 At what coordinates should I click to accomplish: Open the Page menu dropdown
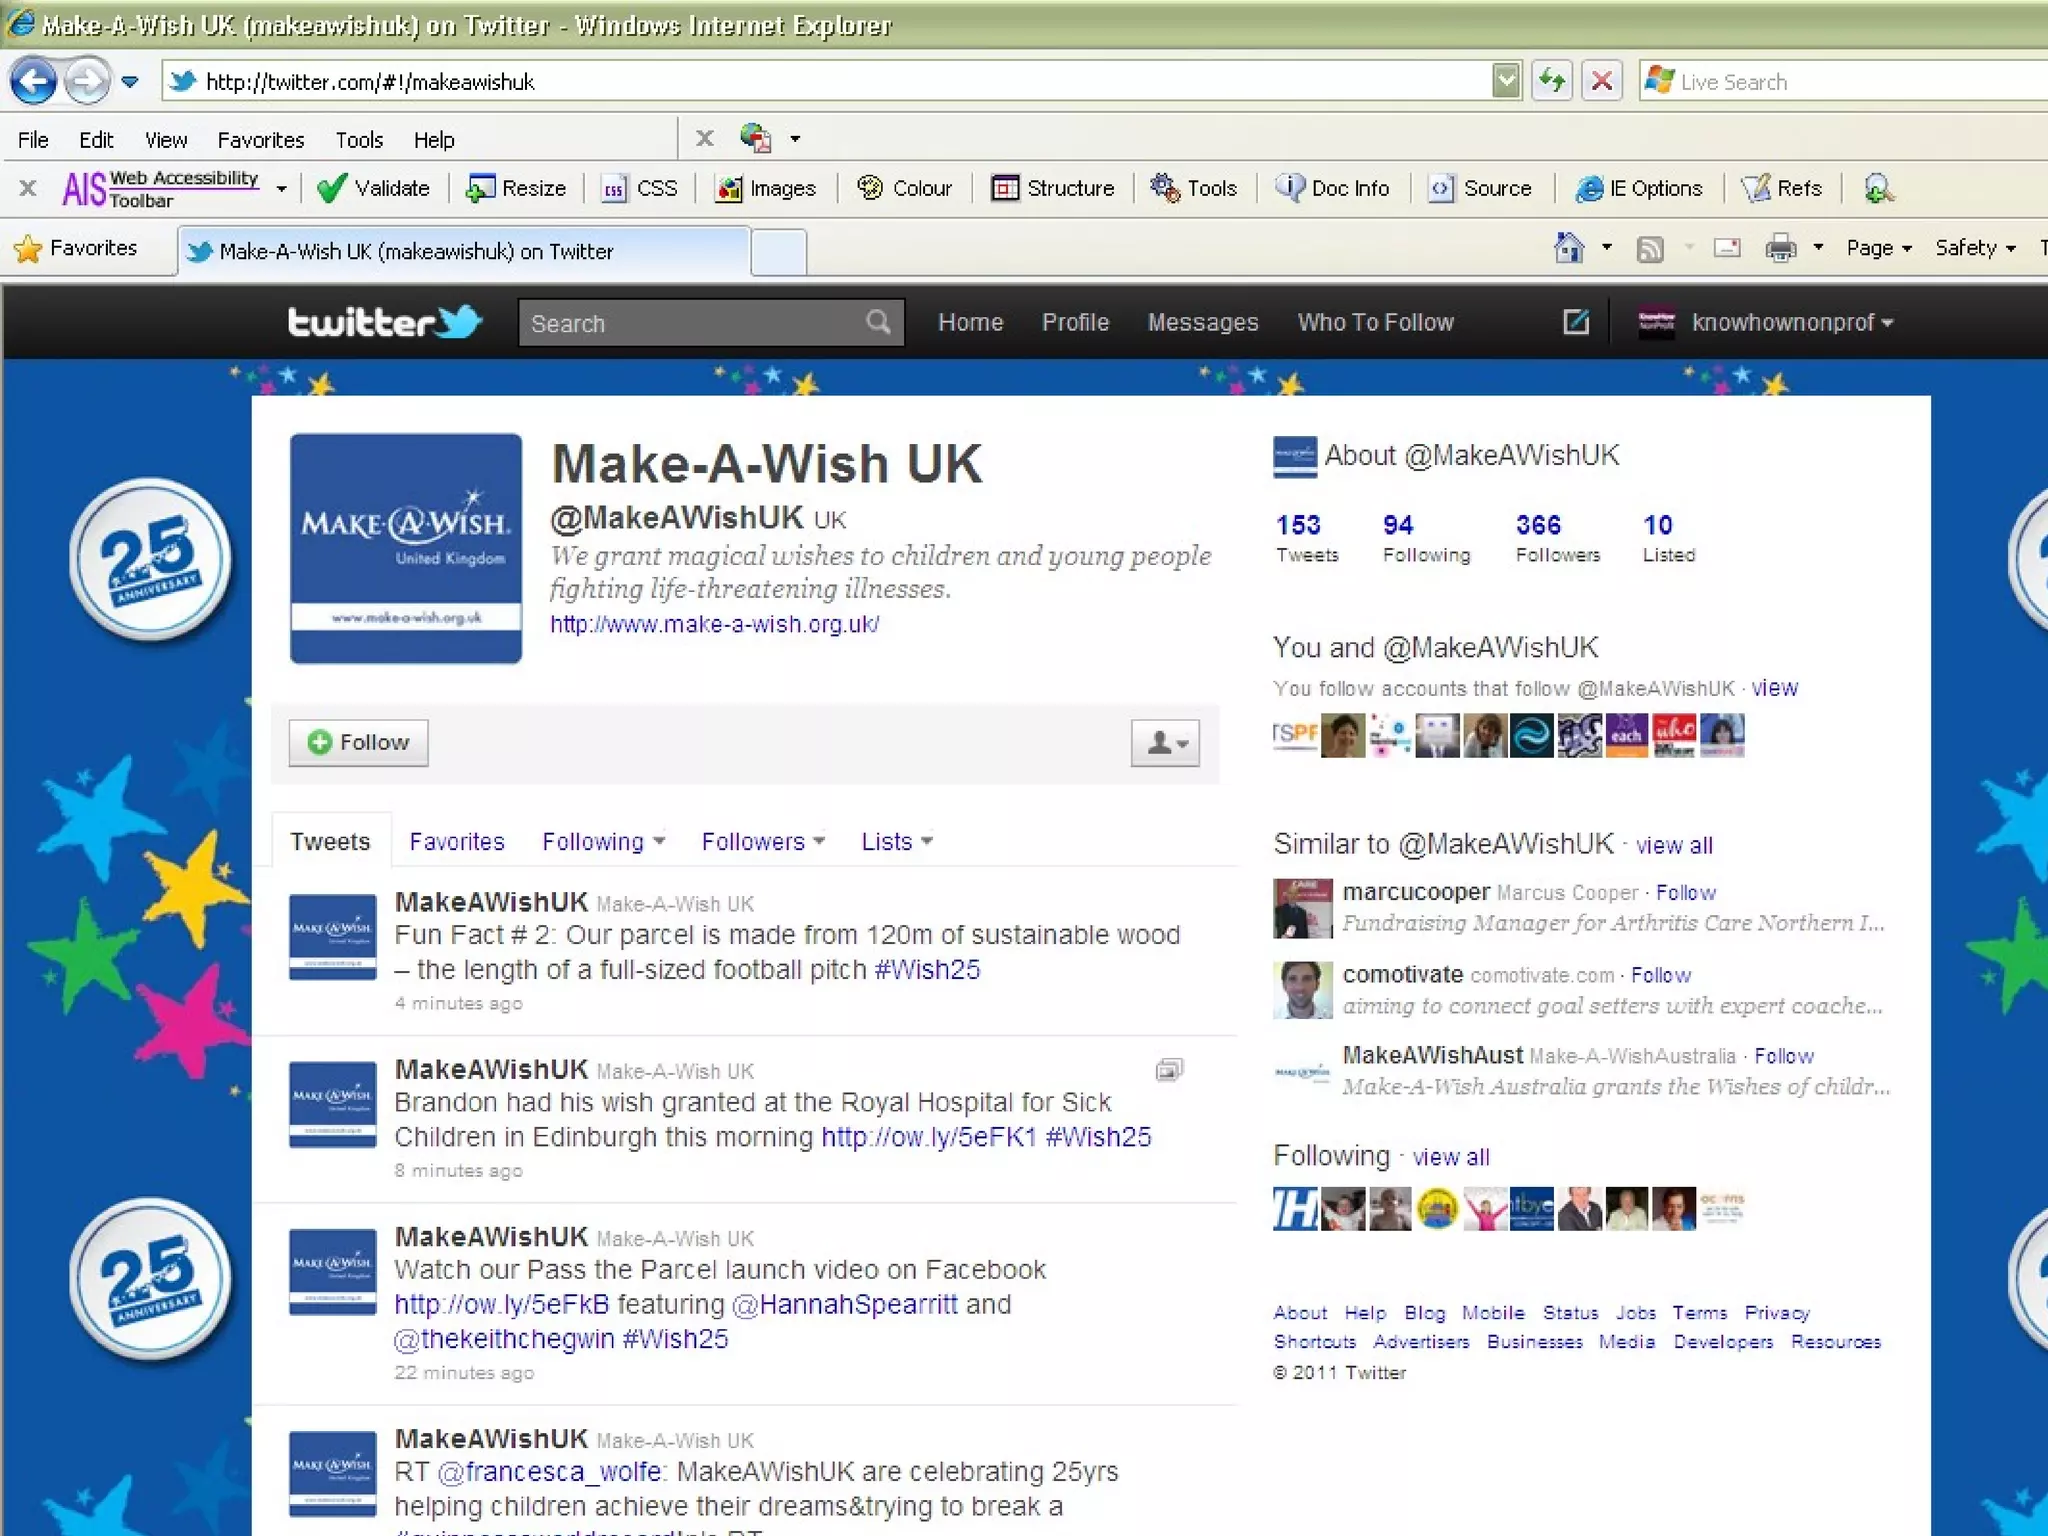point(1878,248)
